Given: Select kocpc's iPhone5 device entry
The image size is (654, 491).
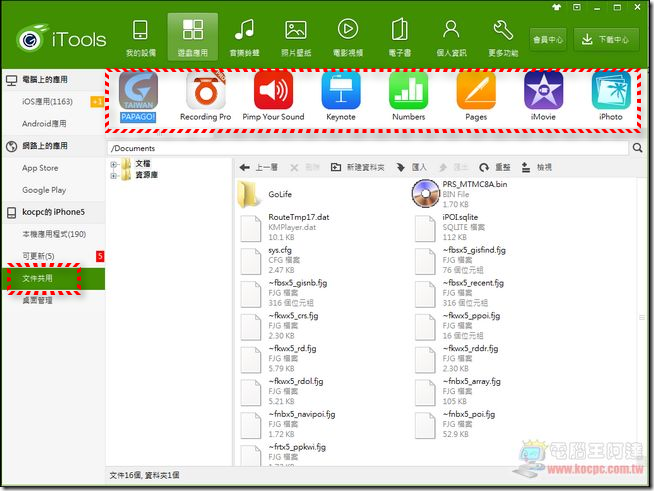Looking at the screenshot, I should tap(53, 212).
